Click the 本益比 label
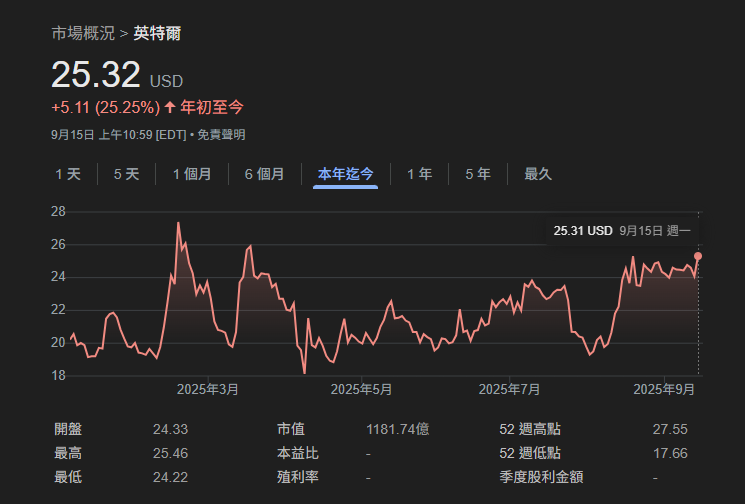The height and width of the screenshot is (504, 745). pyautogui.click(x=297, y=453)
